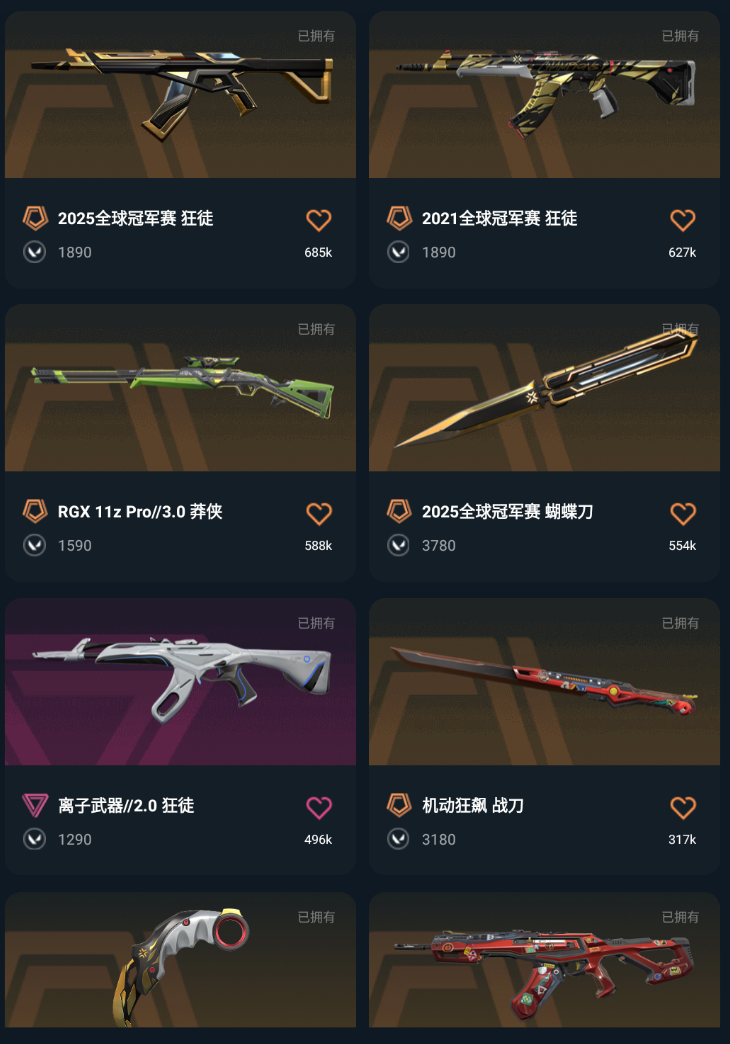Click the orange tier icon beside 2025全球冠军赛 狂徒
The image size is (730, 1044).
35,218
